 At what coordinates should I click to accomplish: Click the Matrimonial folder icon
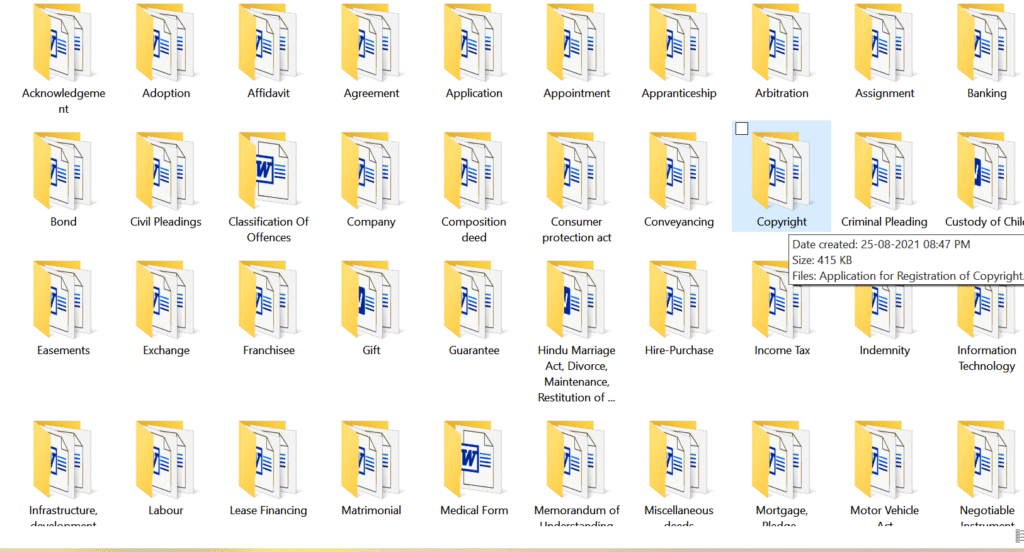coord(371,460)
